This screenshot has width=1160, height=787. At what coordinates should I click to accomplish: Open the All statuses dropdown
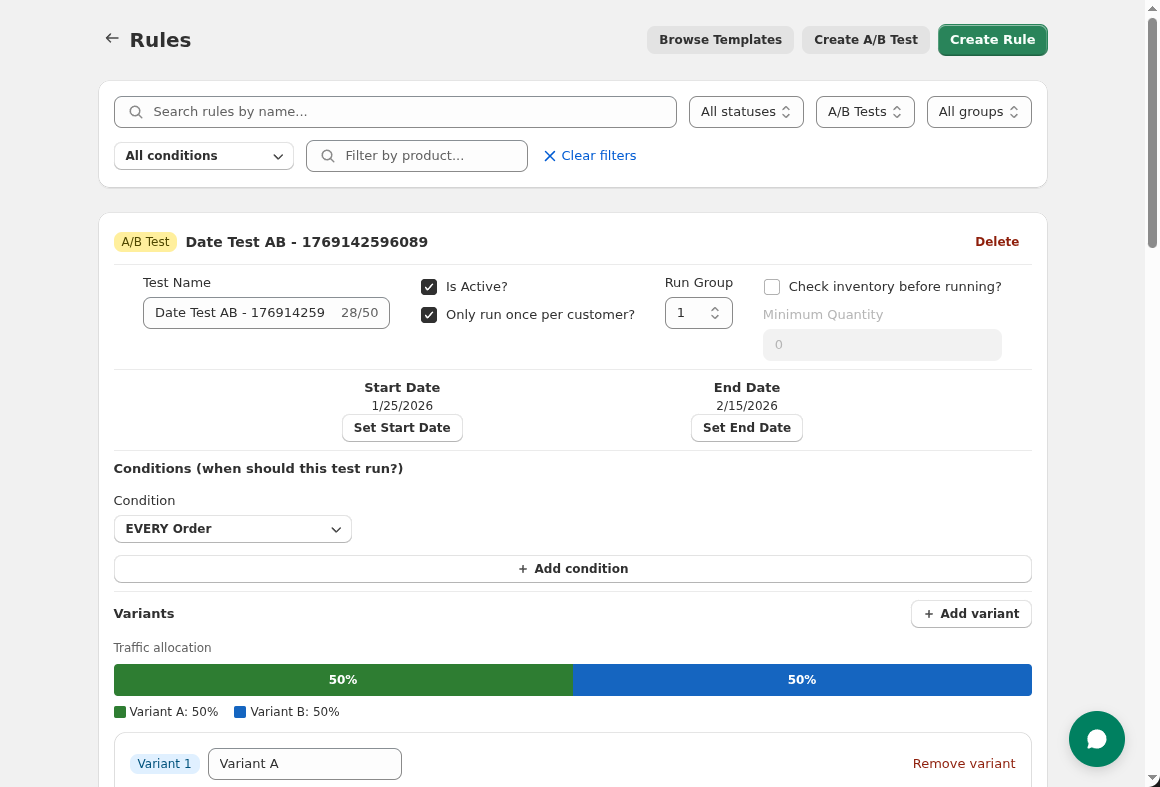pos(746,111)
